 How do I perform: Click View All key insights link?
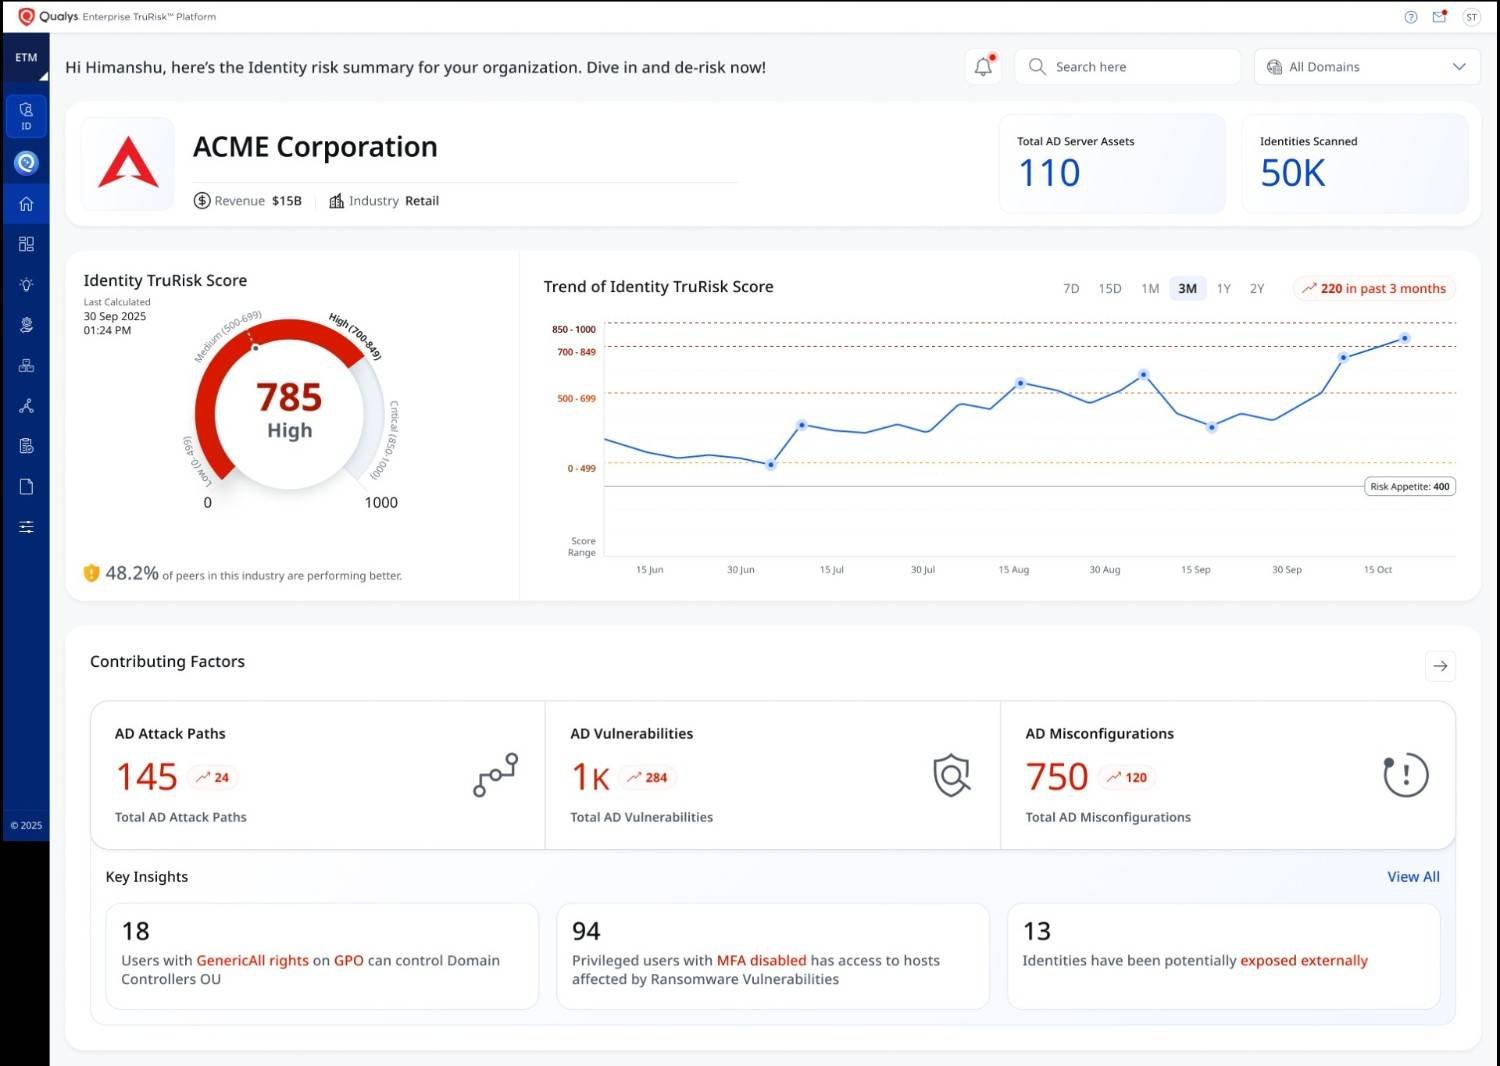tap(1412, 877)
